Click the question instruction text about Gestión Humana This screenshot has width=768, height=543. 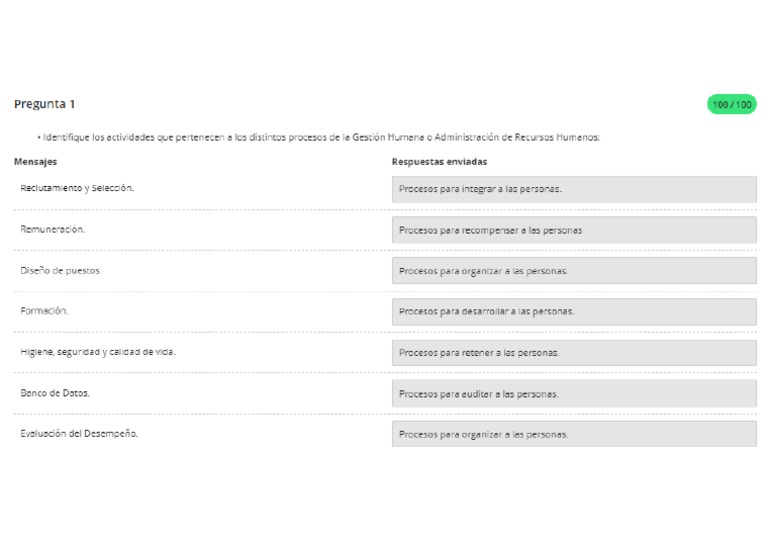[321, 137]
